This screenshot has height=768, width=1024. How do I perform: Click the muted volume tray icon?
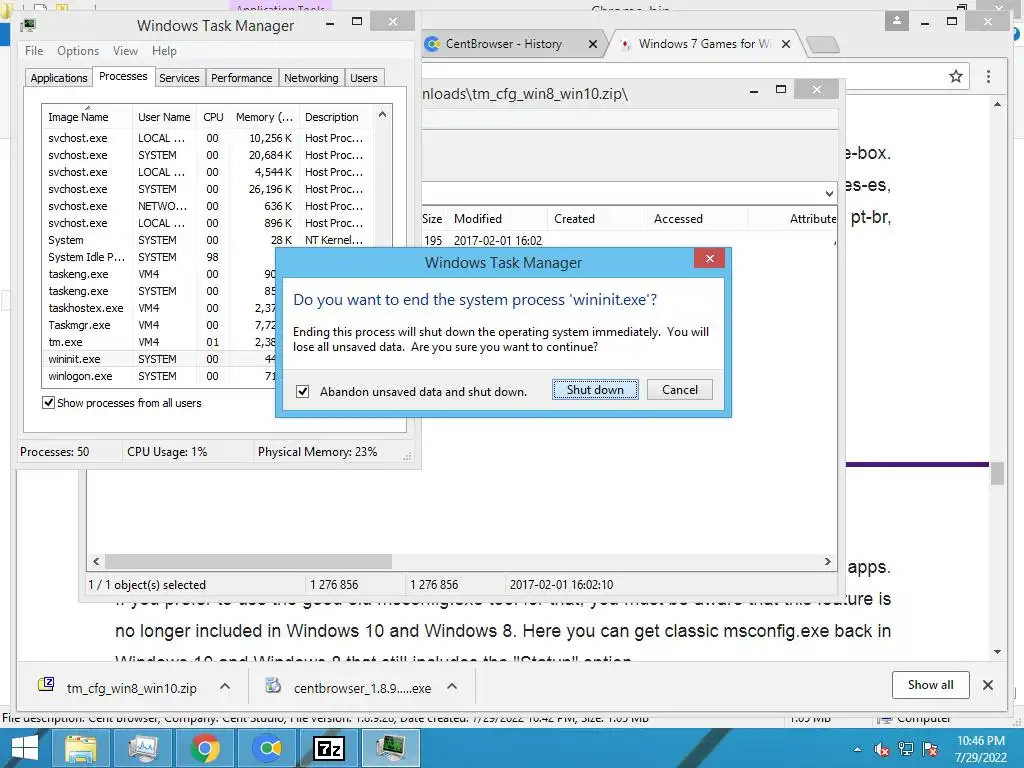point(882,749)
